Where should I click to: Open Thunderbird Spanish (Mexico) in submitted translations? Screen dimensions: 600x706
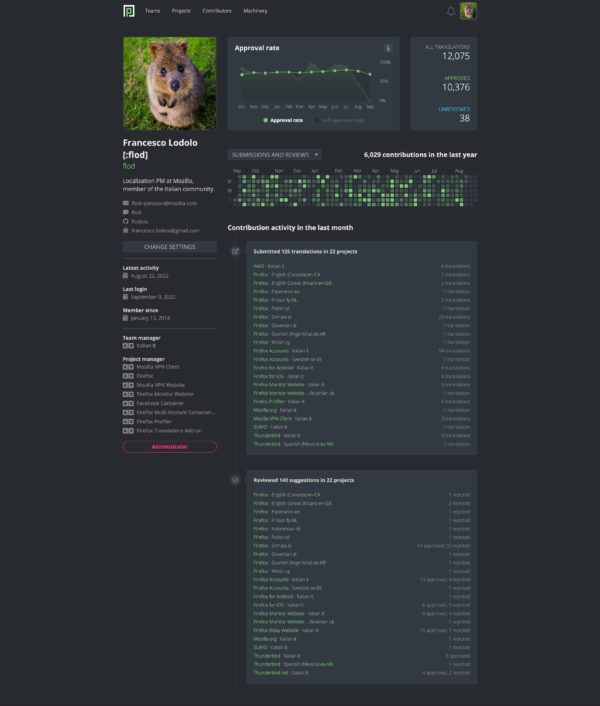[293, 444]
